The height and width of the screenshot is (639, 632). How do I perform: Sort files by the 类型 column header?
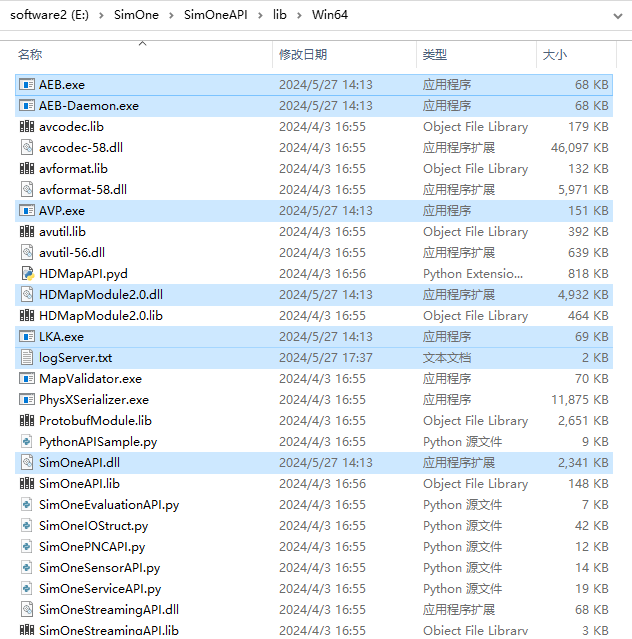click(435, 55)
